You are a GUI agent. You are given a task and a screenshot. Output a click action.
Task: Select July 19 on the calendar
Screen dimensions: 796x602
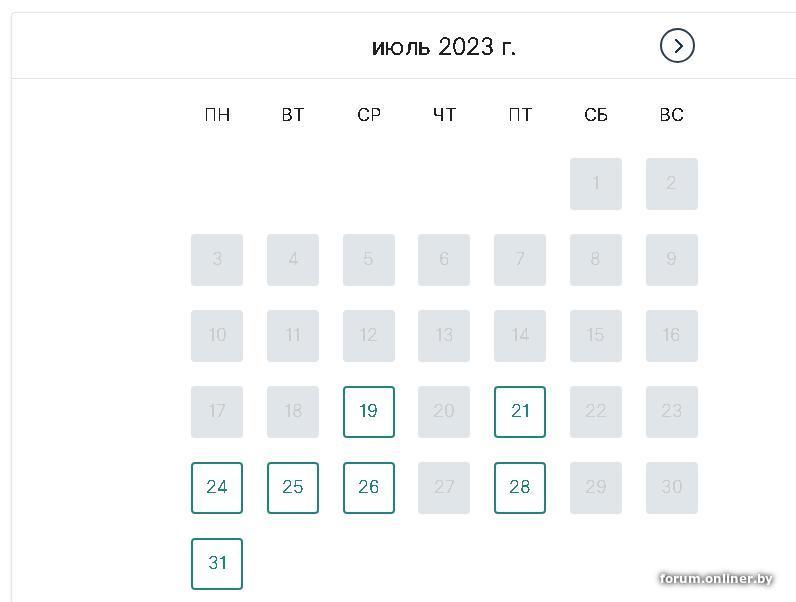pyautogui.click(x=369, y=412)
